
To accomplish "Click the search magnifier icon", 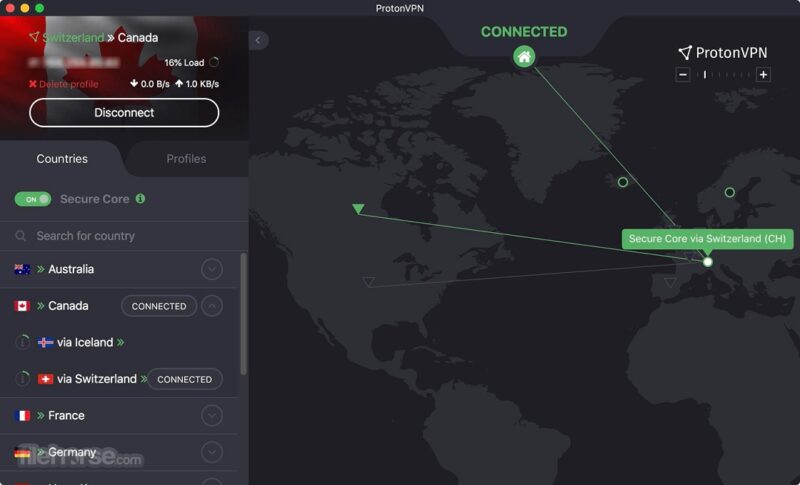I will 20,236.
